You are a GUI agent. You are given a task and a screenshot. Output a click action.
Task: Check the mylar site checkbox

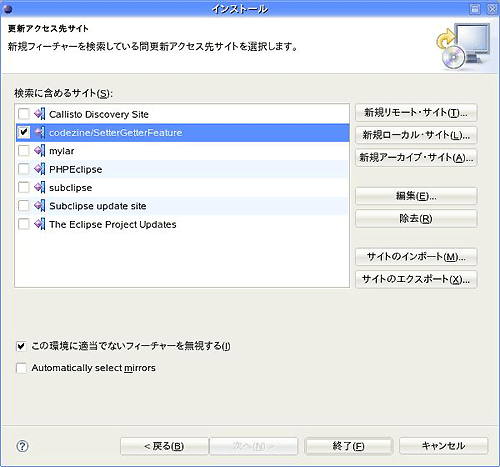(24, 150)
